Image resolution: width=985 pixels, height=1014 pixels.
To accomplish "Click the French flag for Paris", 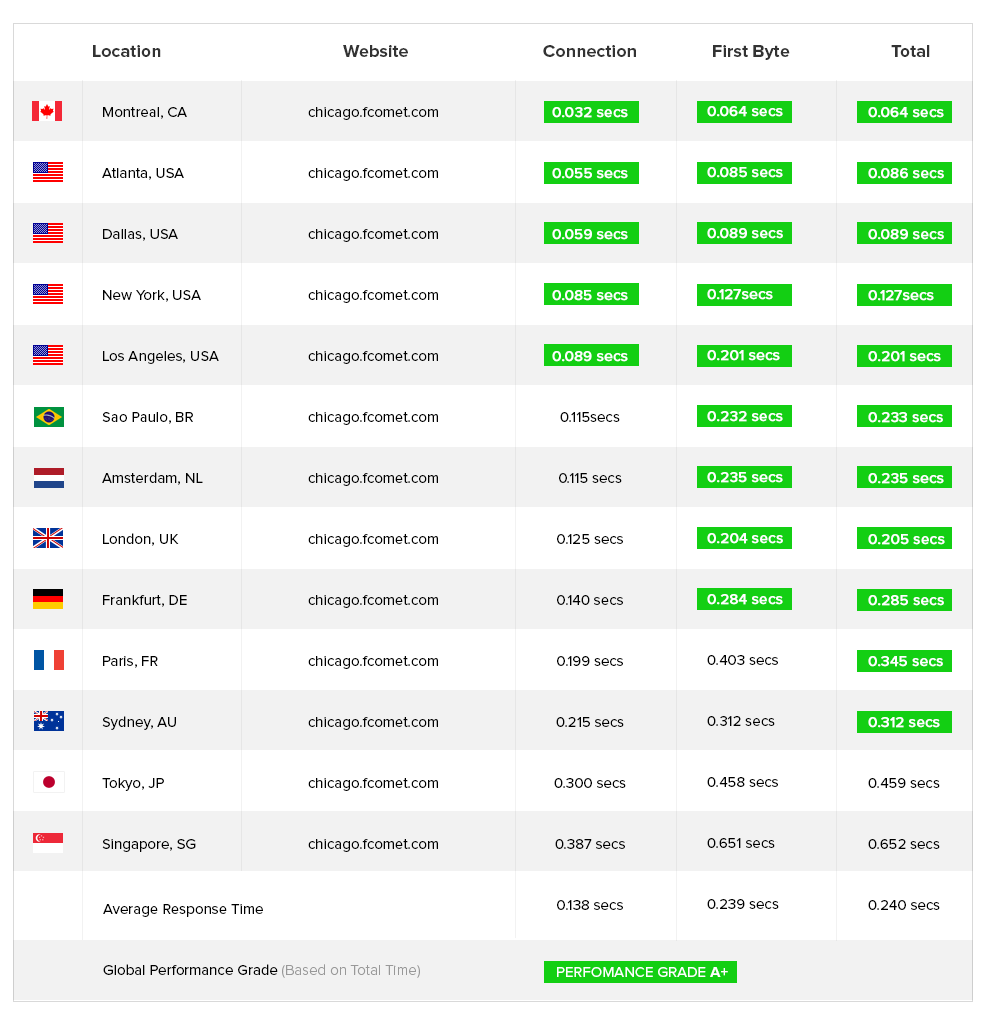I will 49,660.
